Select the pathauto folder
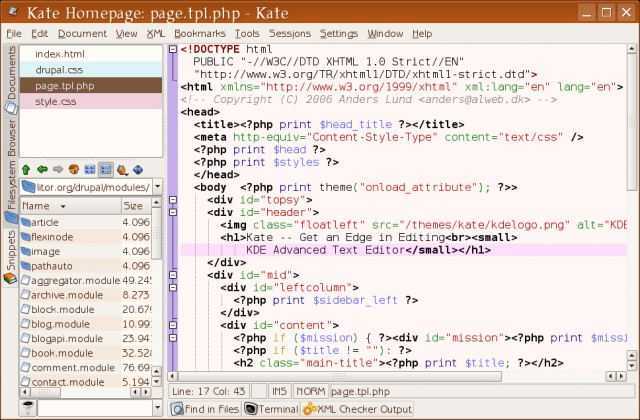The image size is (640, 420). [86, 266]
